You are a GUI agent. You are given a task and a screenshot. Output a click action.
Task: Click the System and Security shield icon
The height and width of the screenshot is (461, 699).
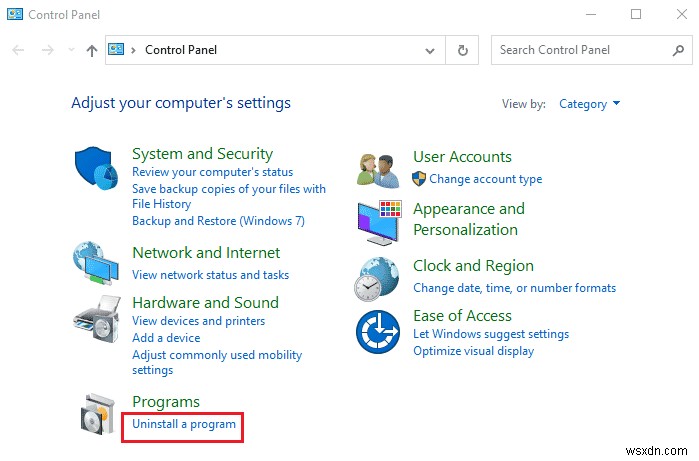[x=98, y=170]
